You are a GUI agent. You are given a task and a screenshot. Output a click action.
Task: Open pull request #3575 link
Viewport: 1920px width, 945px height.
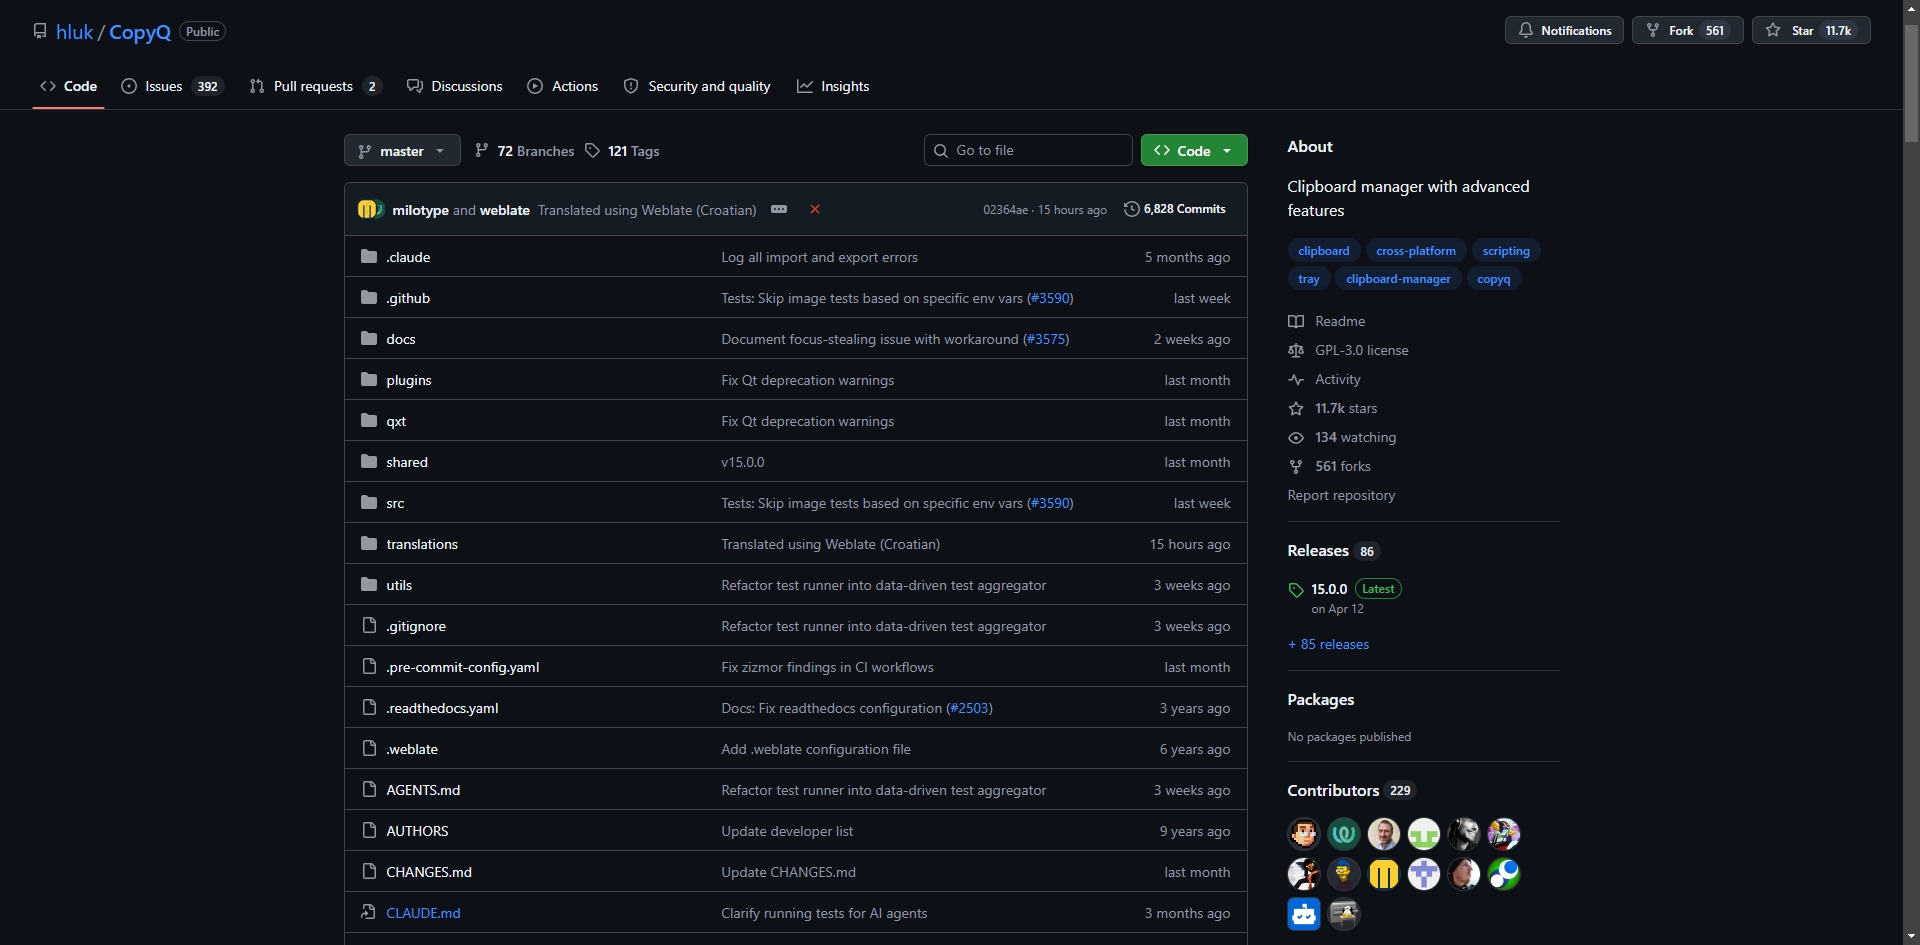(x=1046, y=339)
